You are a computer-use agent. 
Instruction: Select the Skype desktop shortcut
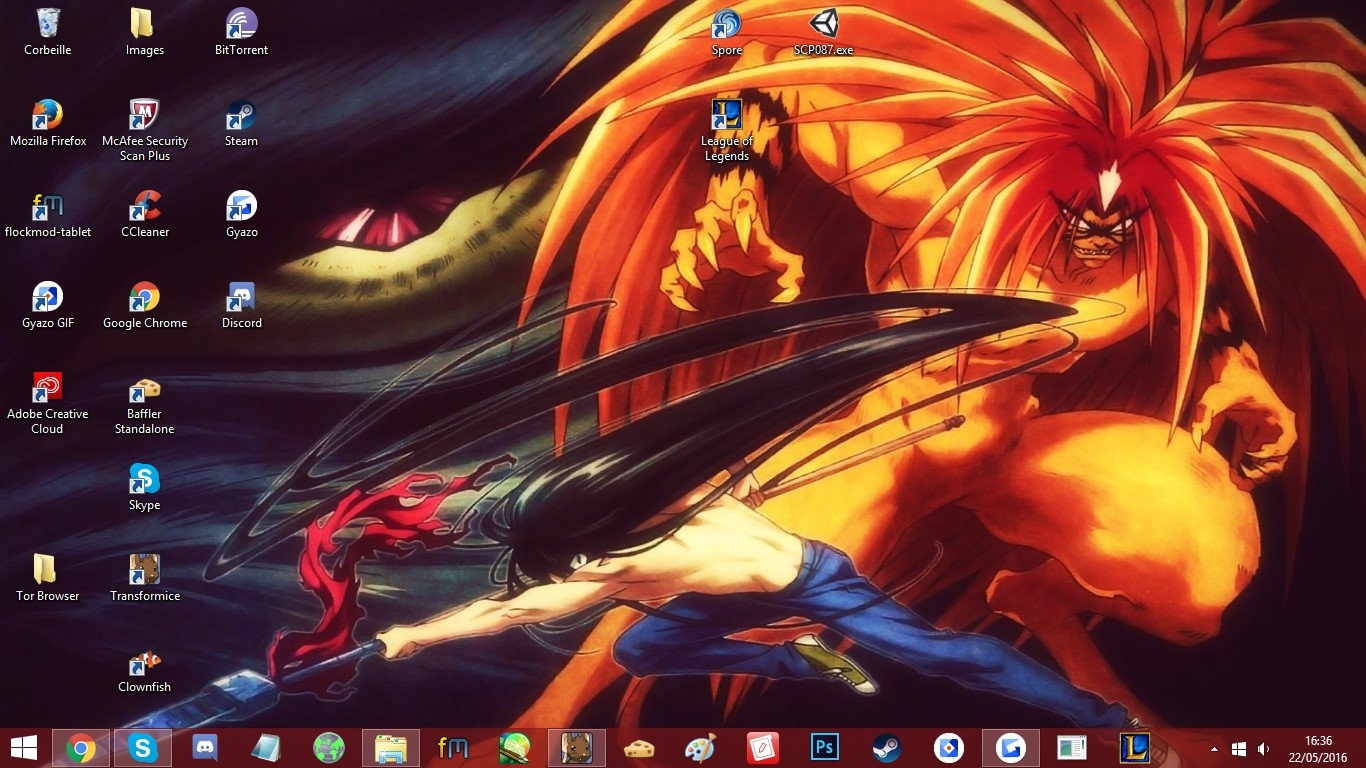(x=145, y=487)
